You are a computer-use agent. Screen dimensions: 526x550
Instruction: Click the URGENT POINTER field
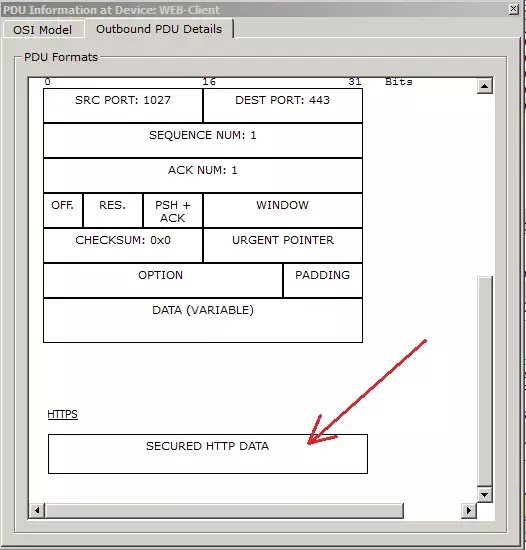pyautogui.click(x=283, y=245)
